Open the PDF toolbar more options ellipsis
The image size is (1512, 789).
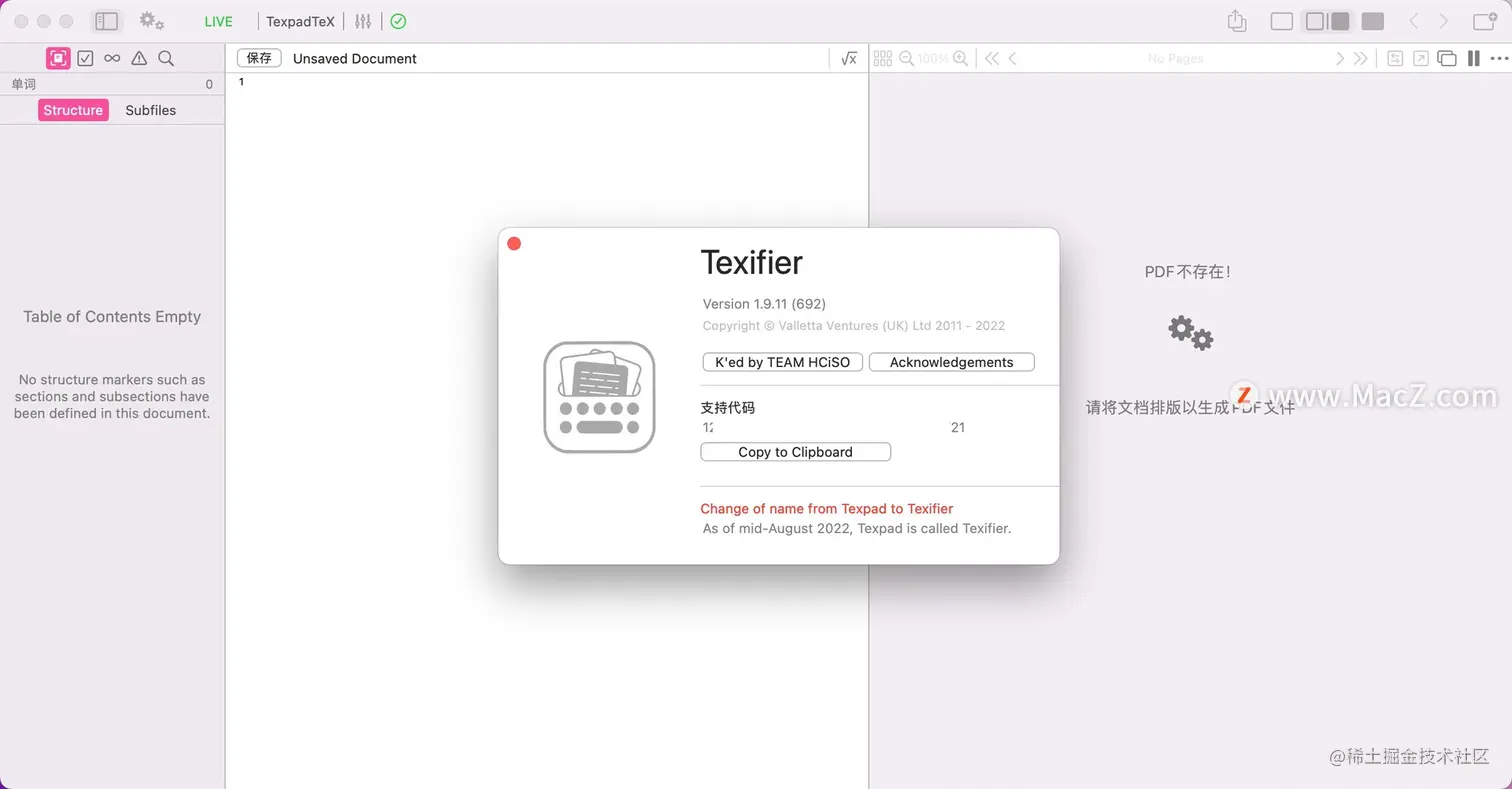(x=1498, y=58)
